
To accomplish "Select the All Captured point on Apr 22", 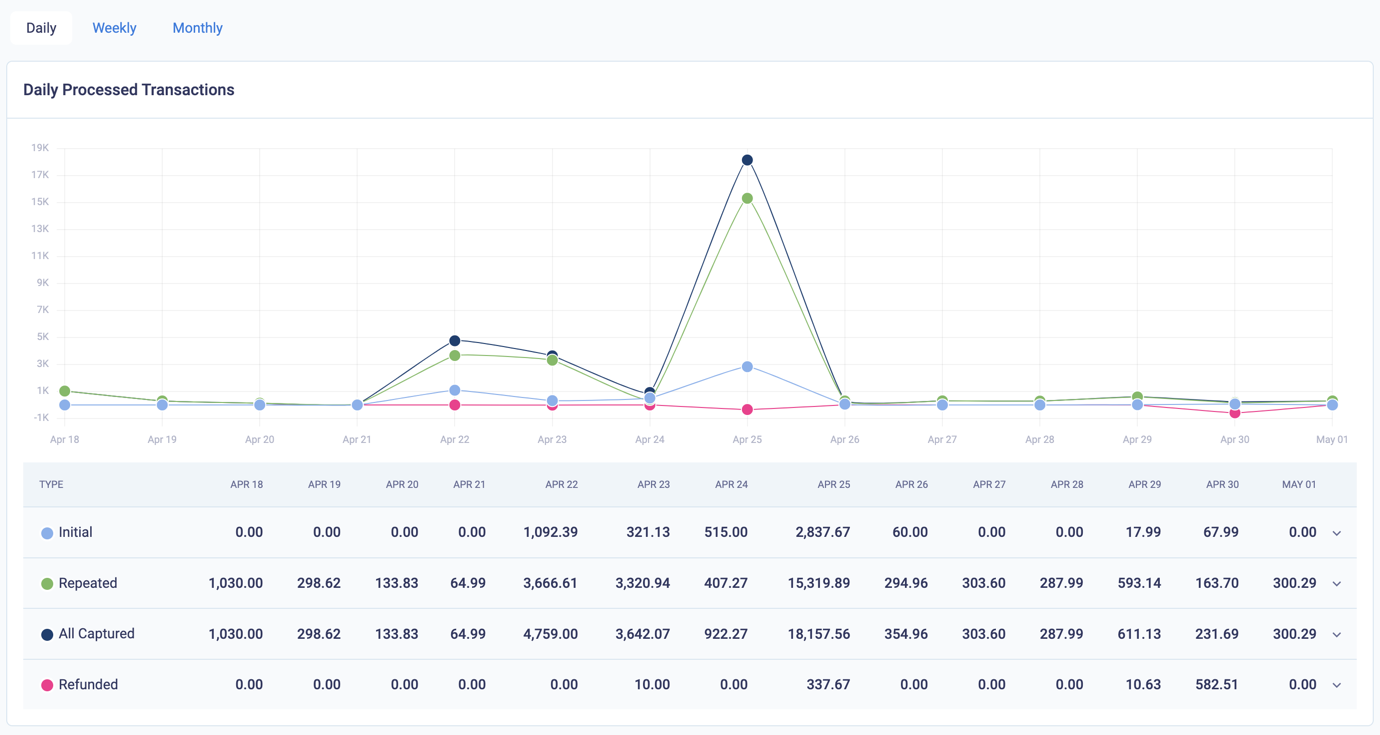I will pyautogui.click(x=455, y=341).
